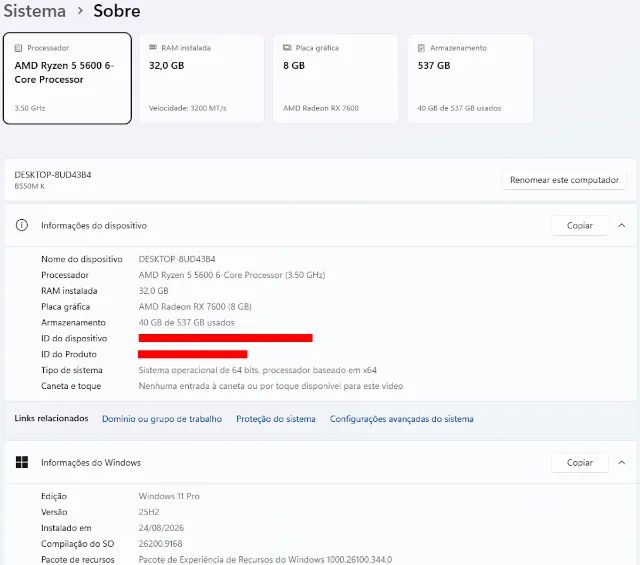Click the Tipo de sistema label
Image resolution: width=640 pixels, height=565 pixels.
click(71, 370)
